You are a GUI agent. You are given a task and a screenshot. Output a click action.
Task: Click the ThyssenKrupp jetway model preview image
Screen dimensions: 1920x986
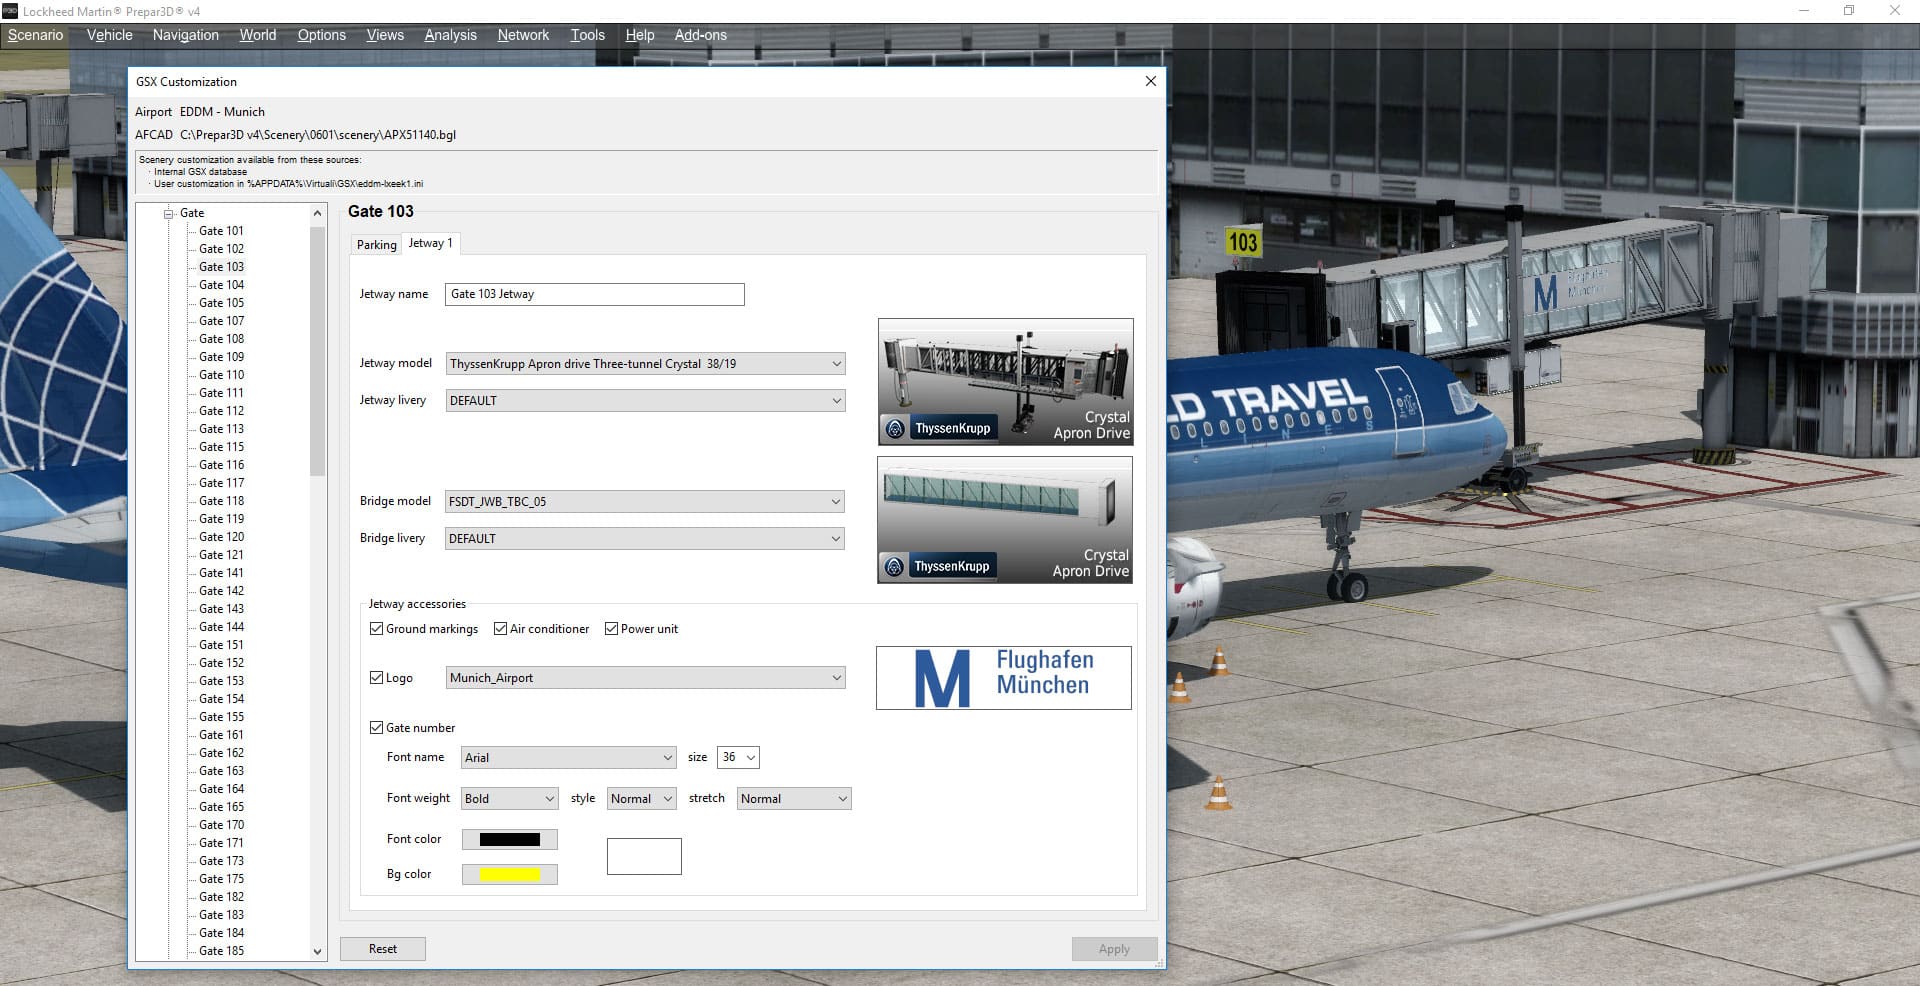pos(1005,381)
